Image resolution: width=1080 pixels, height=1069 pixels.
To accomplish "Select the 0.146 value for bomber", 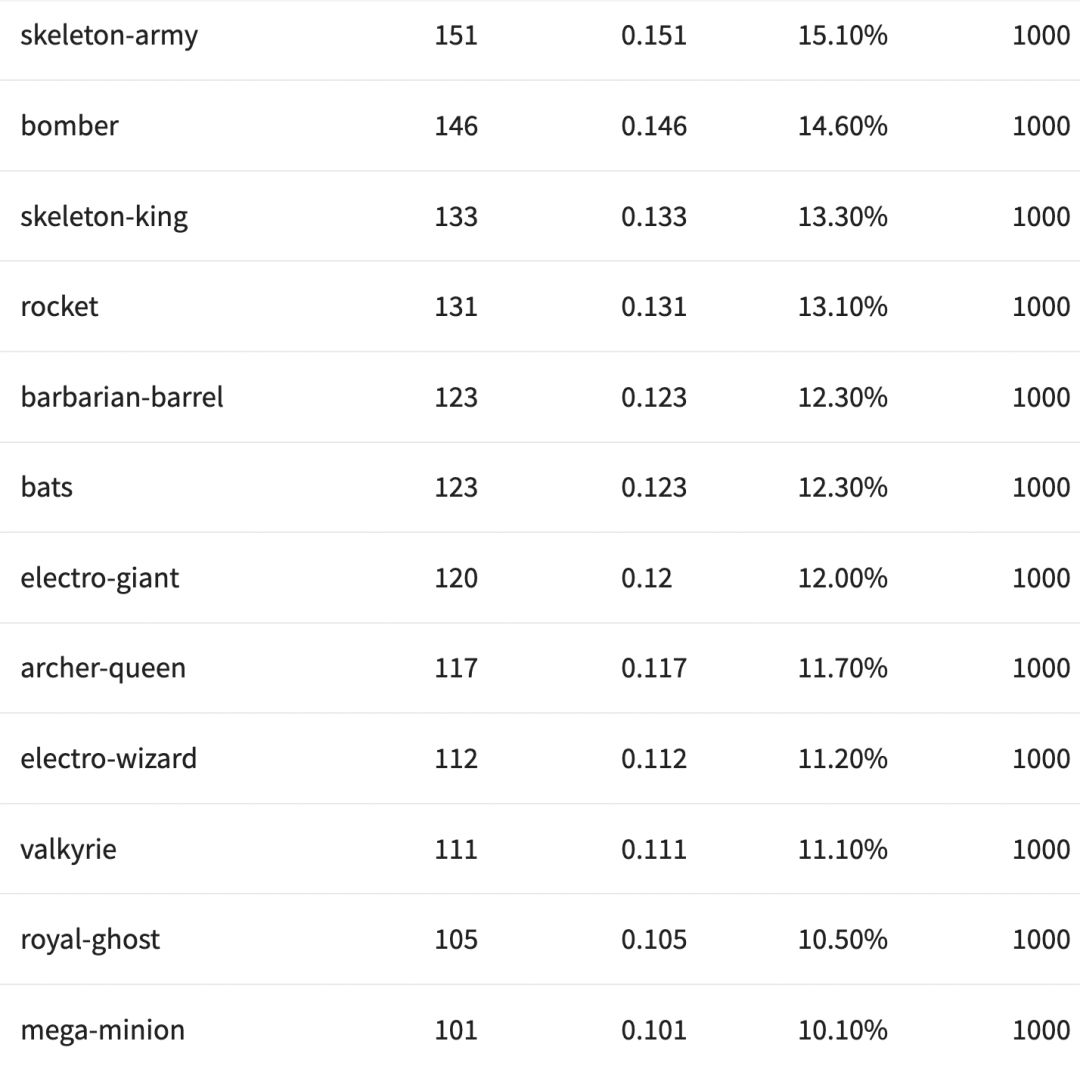I will [x=654, y=126].
